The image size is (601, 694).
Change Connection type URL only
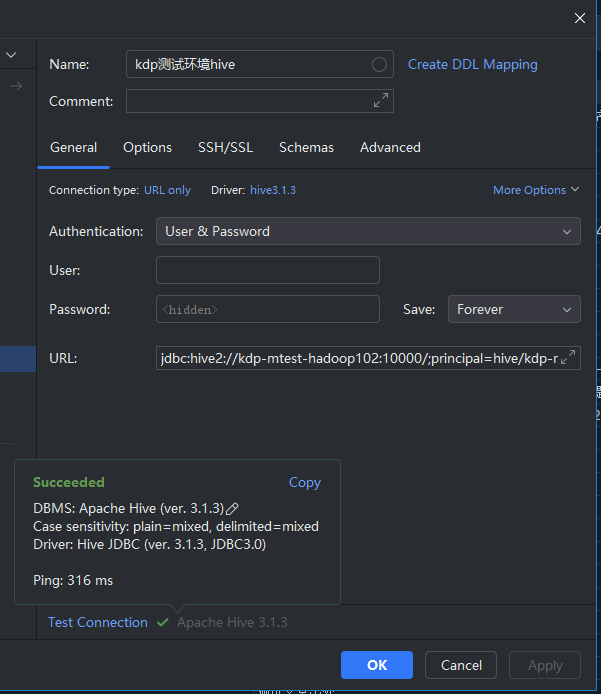click(167, 190)
